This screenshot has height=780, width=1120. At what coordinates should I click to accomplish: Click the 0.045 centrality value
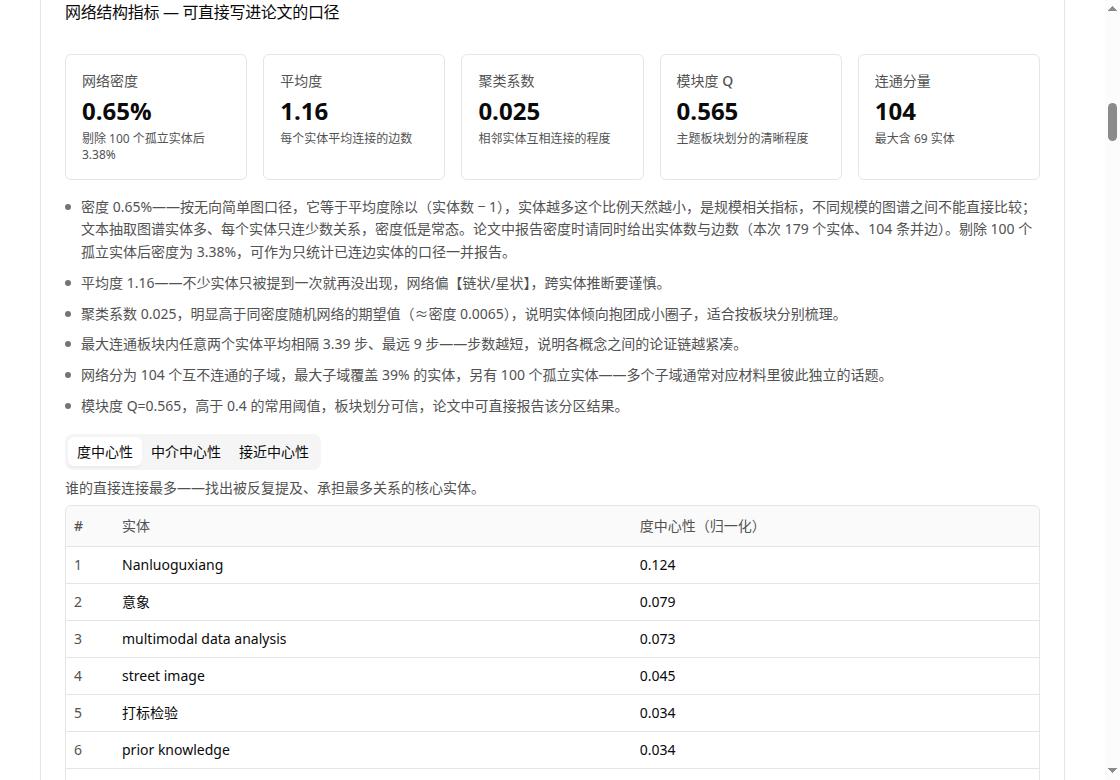coord(657,676)
